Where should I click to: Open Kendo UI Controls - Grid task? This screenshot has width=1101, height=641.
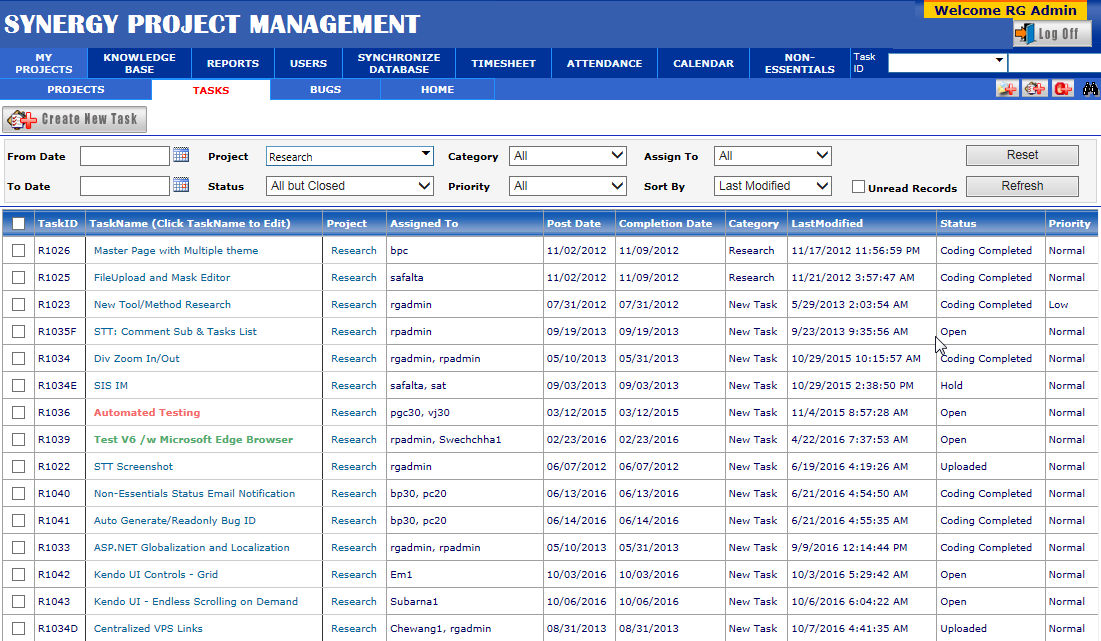156,575
